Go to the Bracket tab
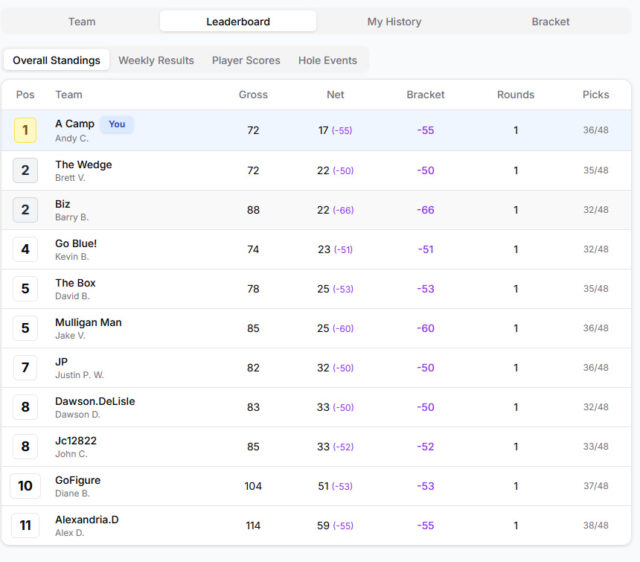The height and width of the screenshot is (562, 640). (x=550, y=21)
